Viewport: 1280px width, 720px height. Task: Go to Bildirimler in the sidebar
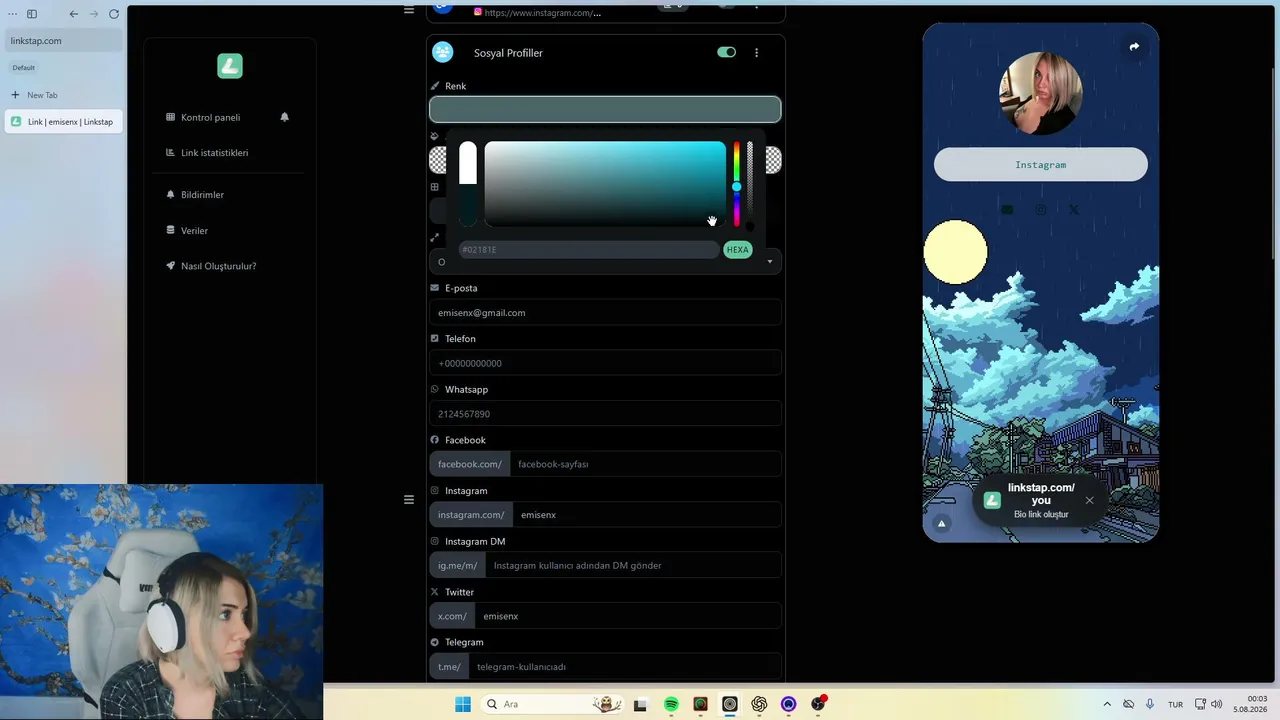(203, 195)
